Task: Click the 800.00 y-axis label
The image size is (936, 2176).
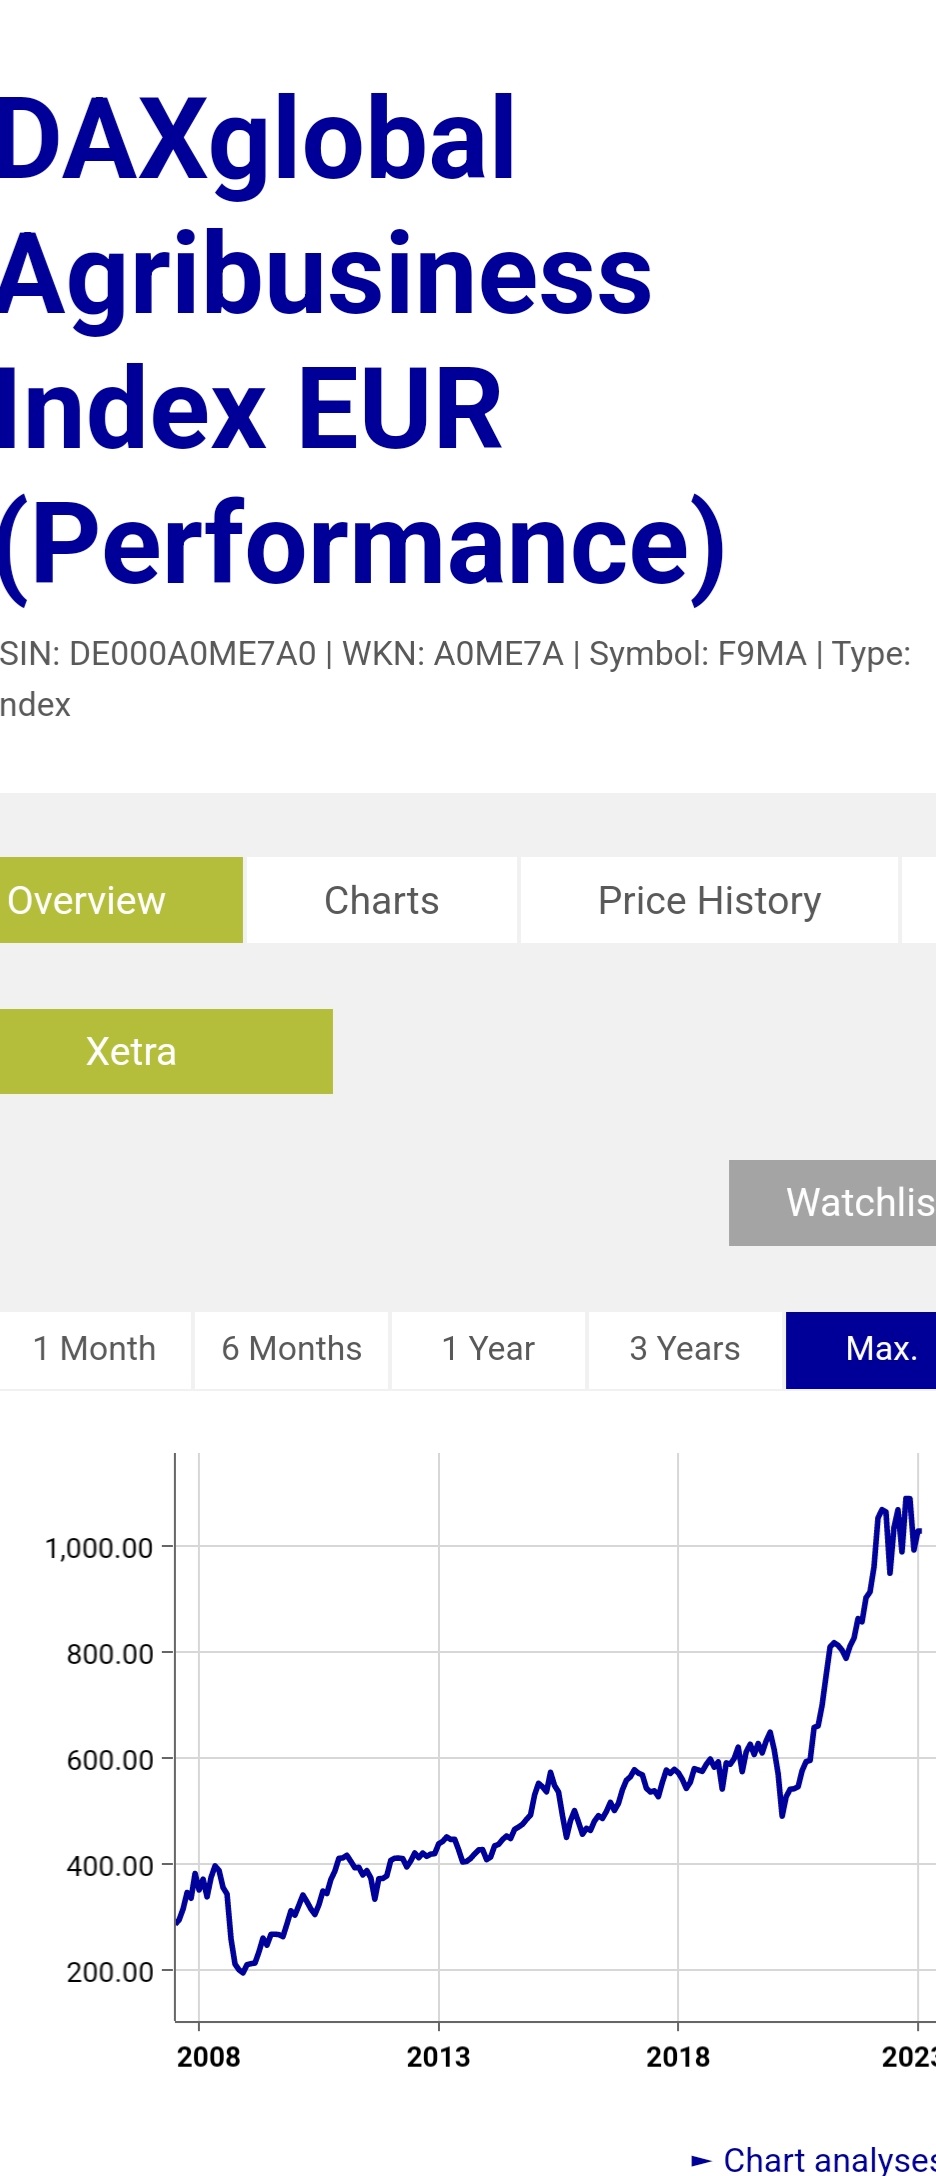Action: tap(110, 1654)
